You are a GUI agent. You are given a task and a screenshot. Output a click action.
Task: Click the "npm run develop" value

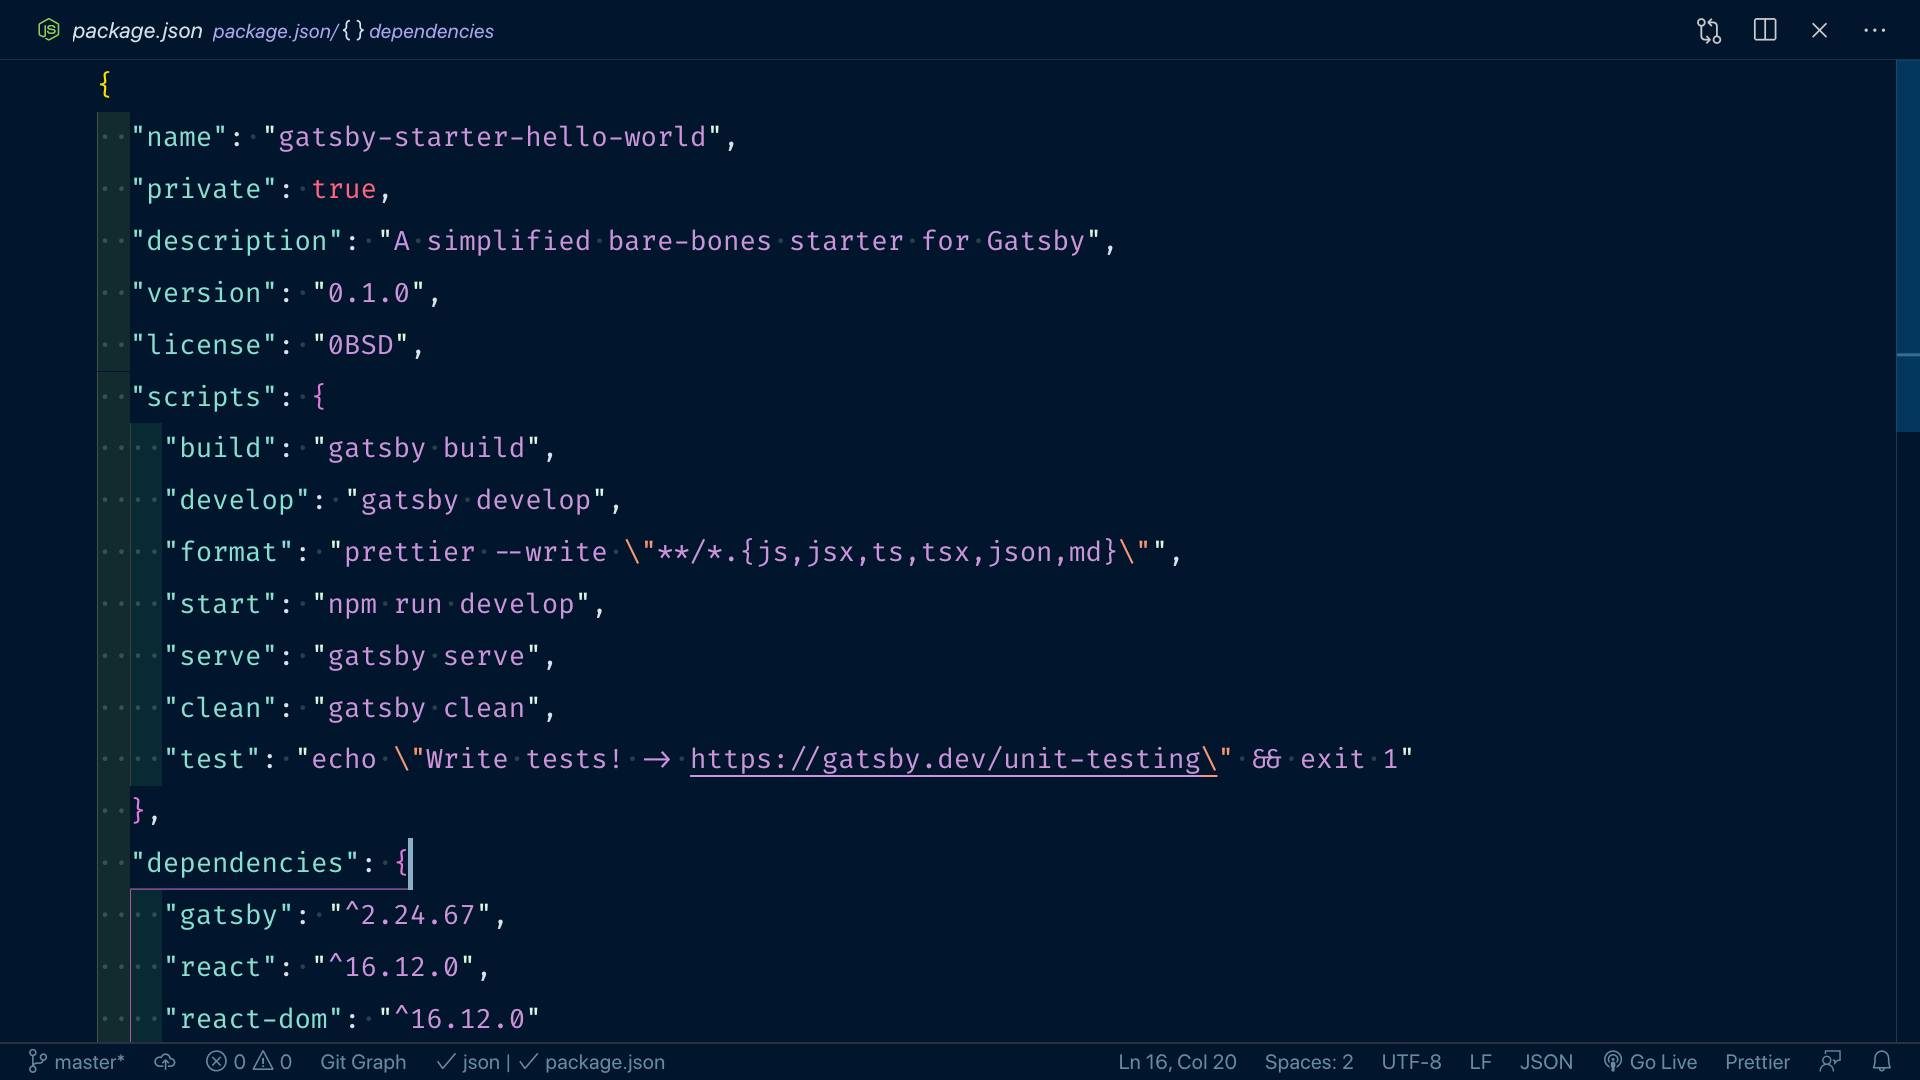click(452, 604)
